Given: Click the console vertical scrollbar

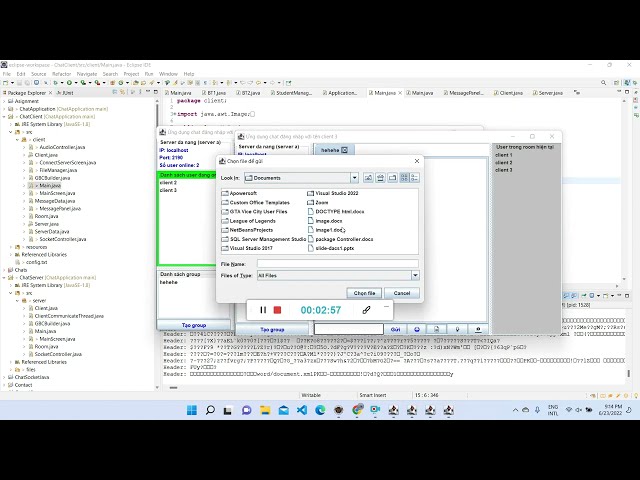Looking at the screenshot, I should (x=629, y=373).
